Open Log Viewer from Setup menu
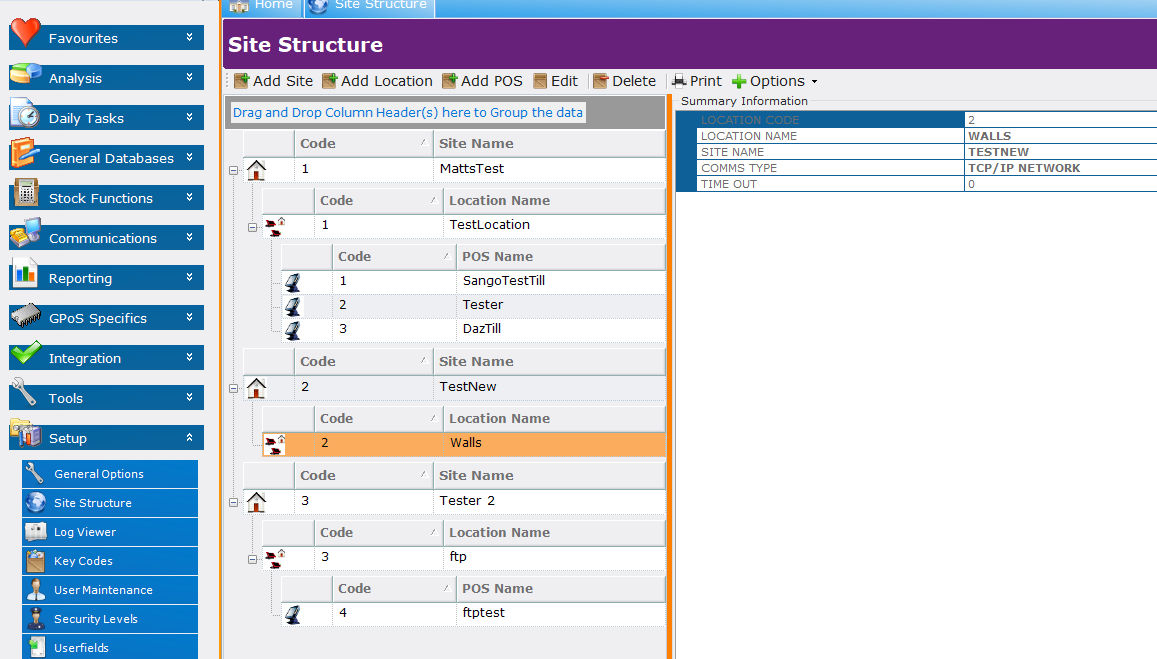 click(110, 532)
